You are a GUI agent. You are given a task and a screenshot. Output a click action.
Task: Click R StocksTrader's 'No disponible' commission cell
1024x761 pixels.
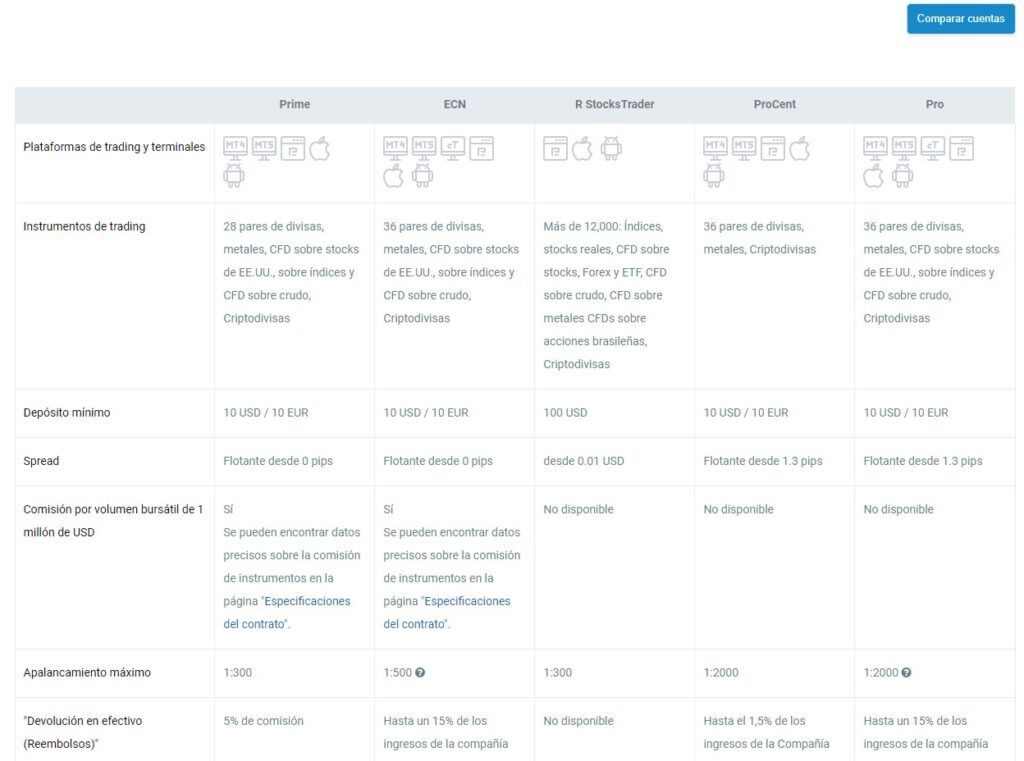click(579, 510)
